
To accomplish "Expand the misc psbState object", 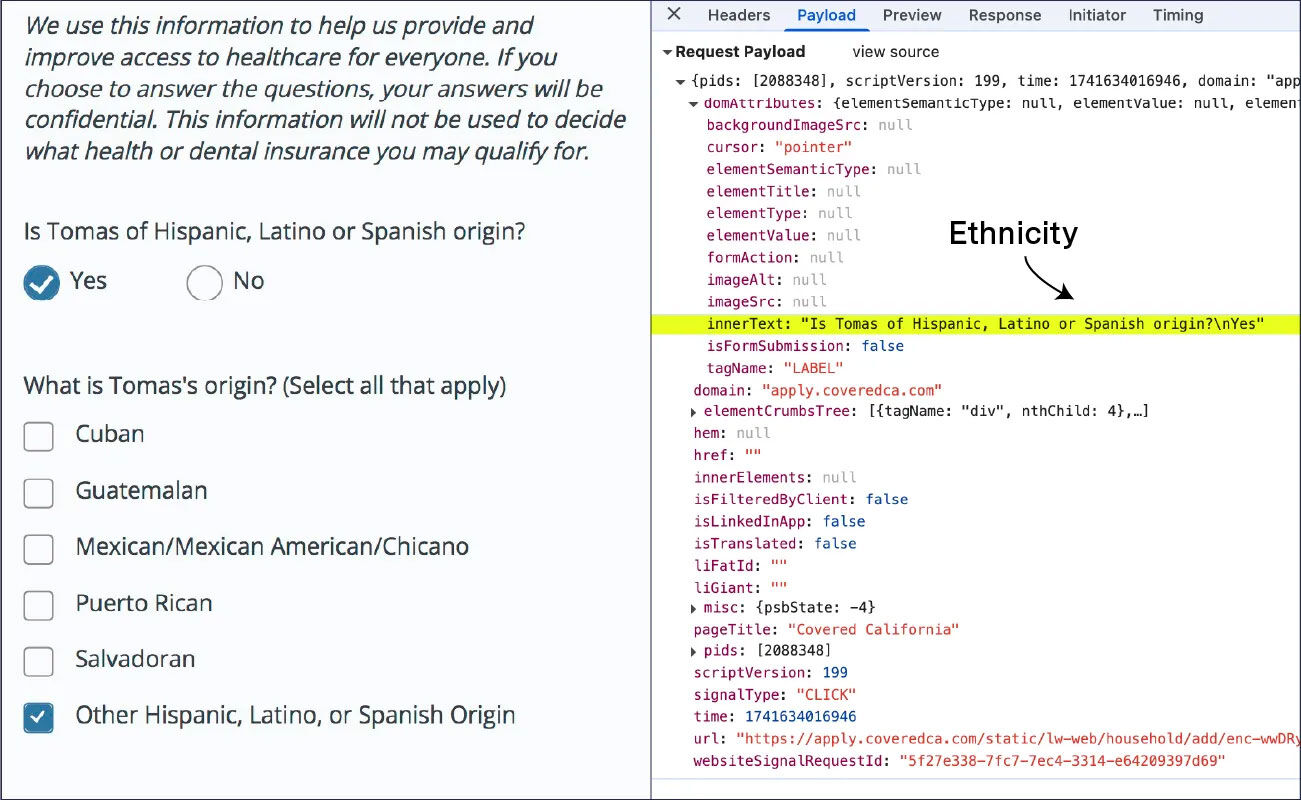I will click(693, 607).
